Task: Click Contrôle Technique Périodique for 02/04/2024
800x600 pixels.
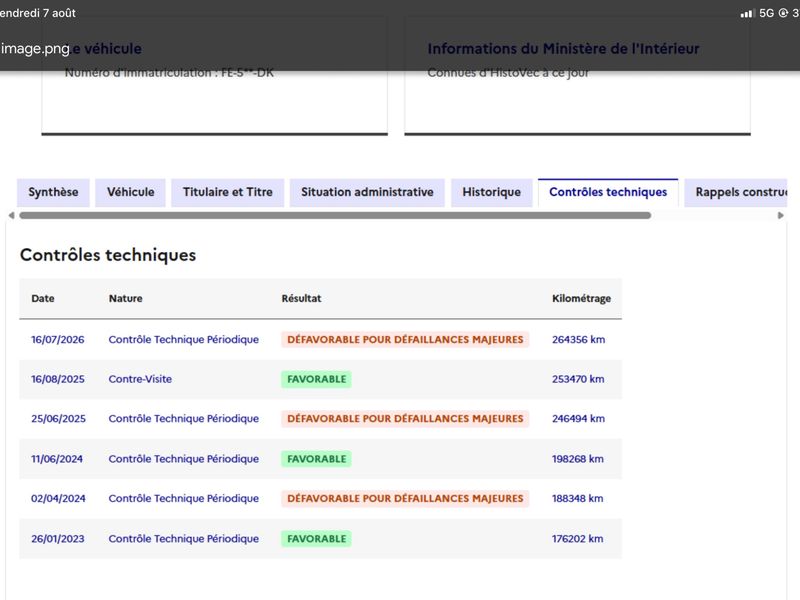Action: [x=184, y=498]
